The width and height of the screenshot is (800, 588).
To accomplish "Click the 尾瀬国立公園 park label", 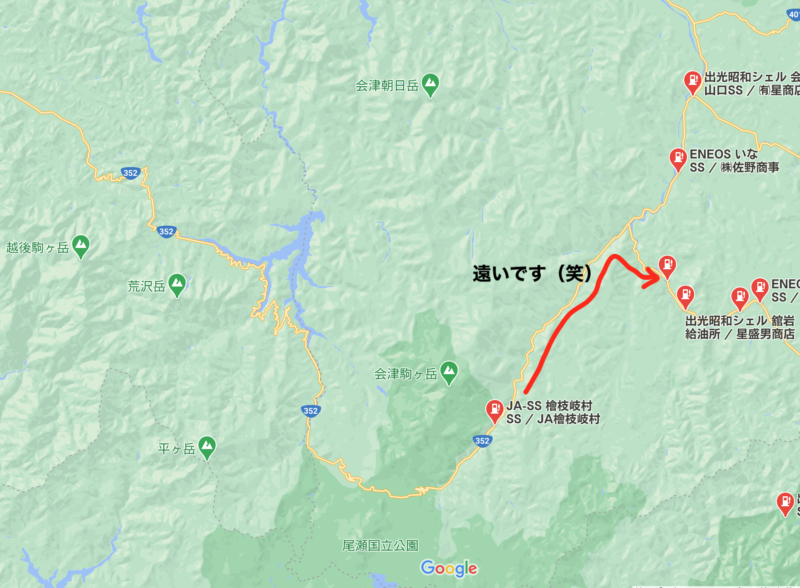I will pyautogui.click(x=380, y=546).
